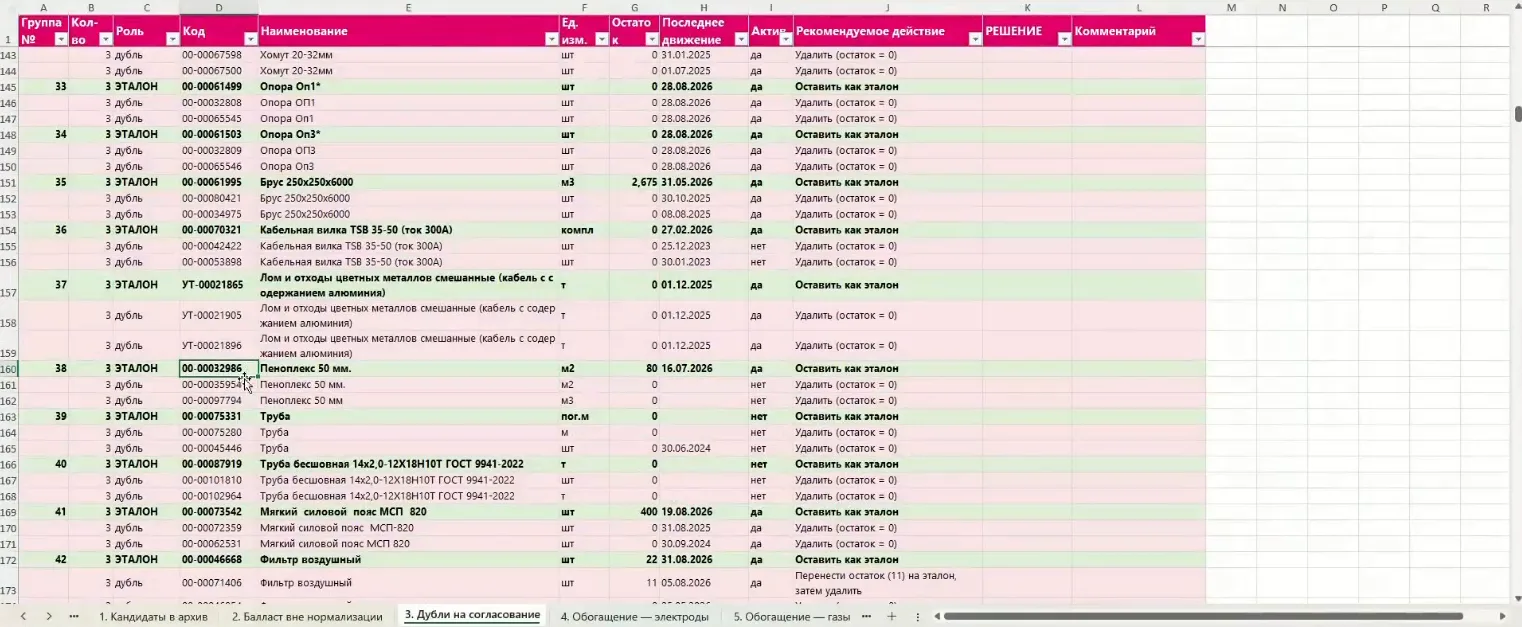Open the filter dropdown for Группа №

(x=60, y=39)
